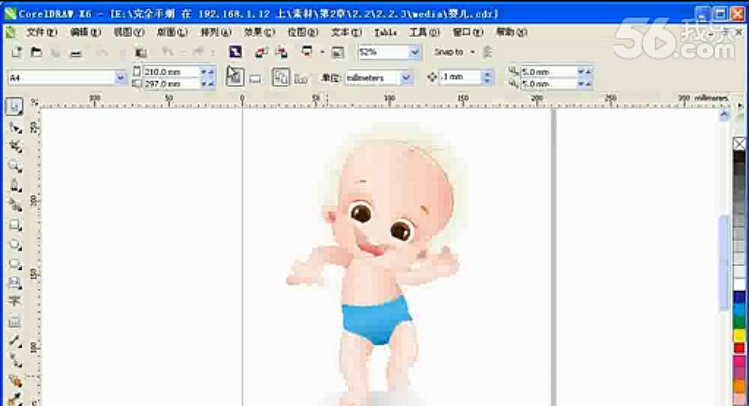Adjust the nudge offset .1 mm stepper

tap(487, 77)
